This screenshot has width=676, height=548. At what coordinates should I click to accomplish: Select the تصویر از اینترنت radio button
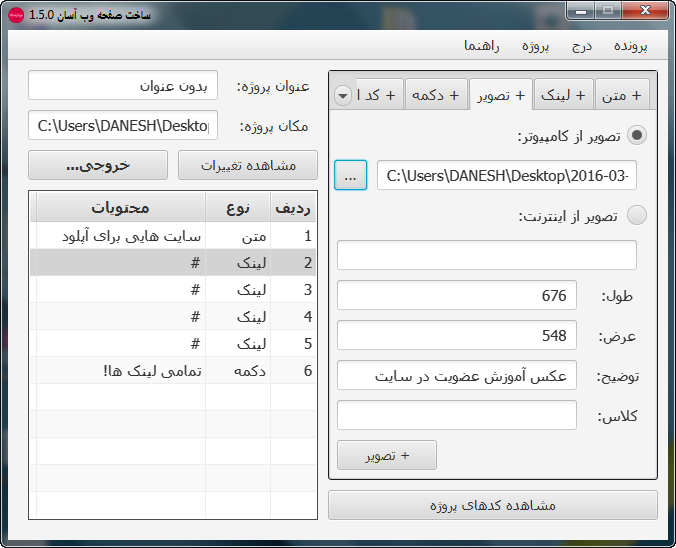(x=637, y=215)
